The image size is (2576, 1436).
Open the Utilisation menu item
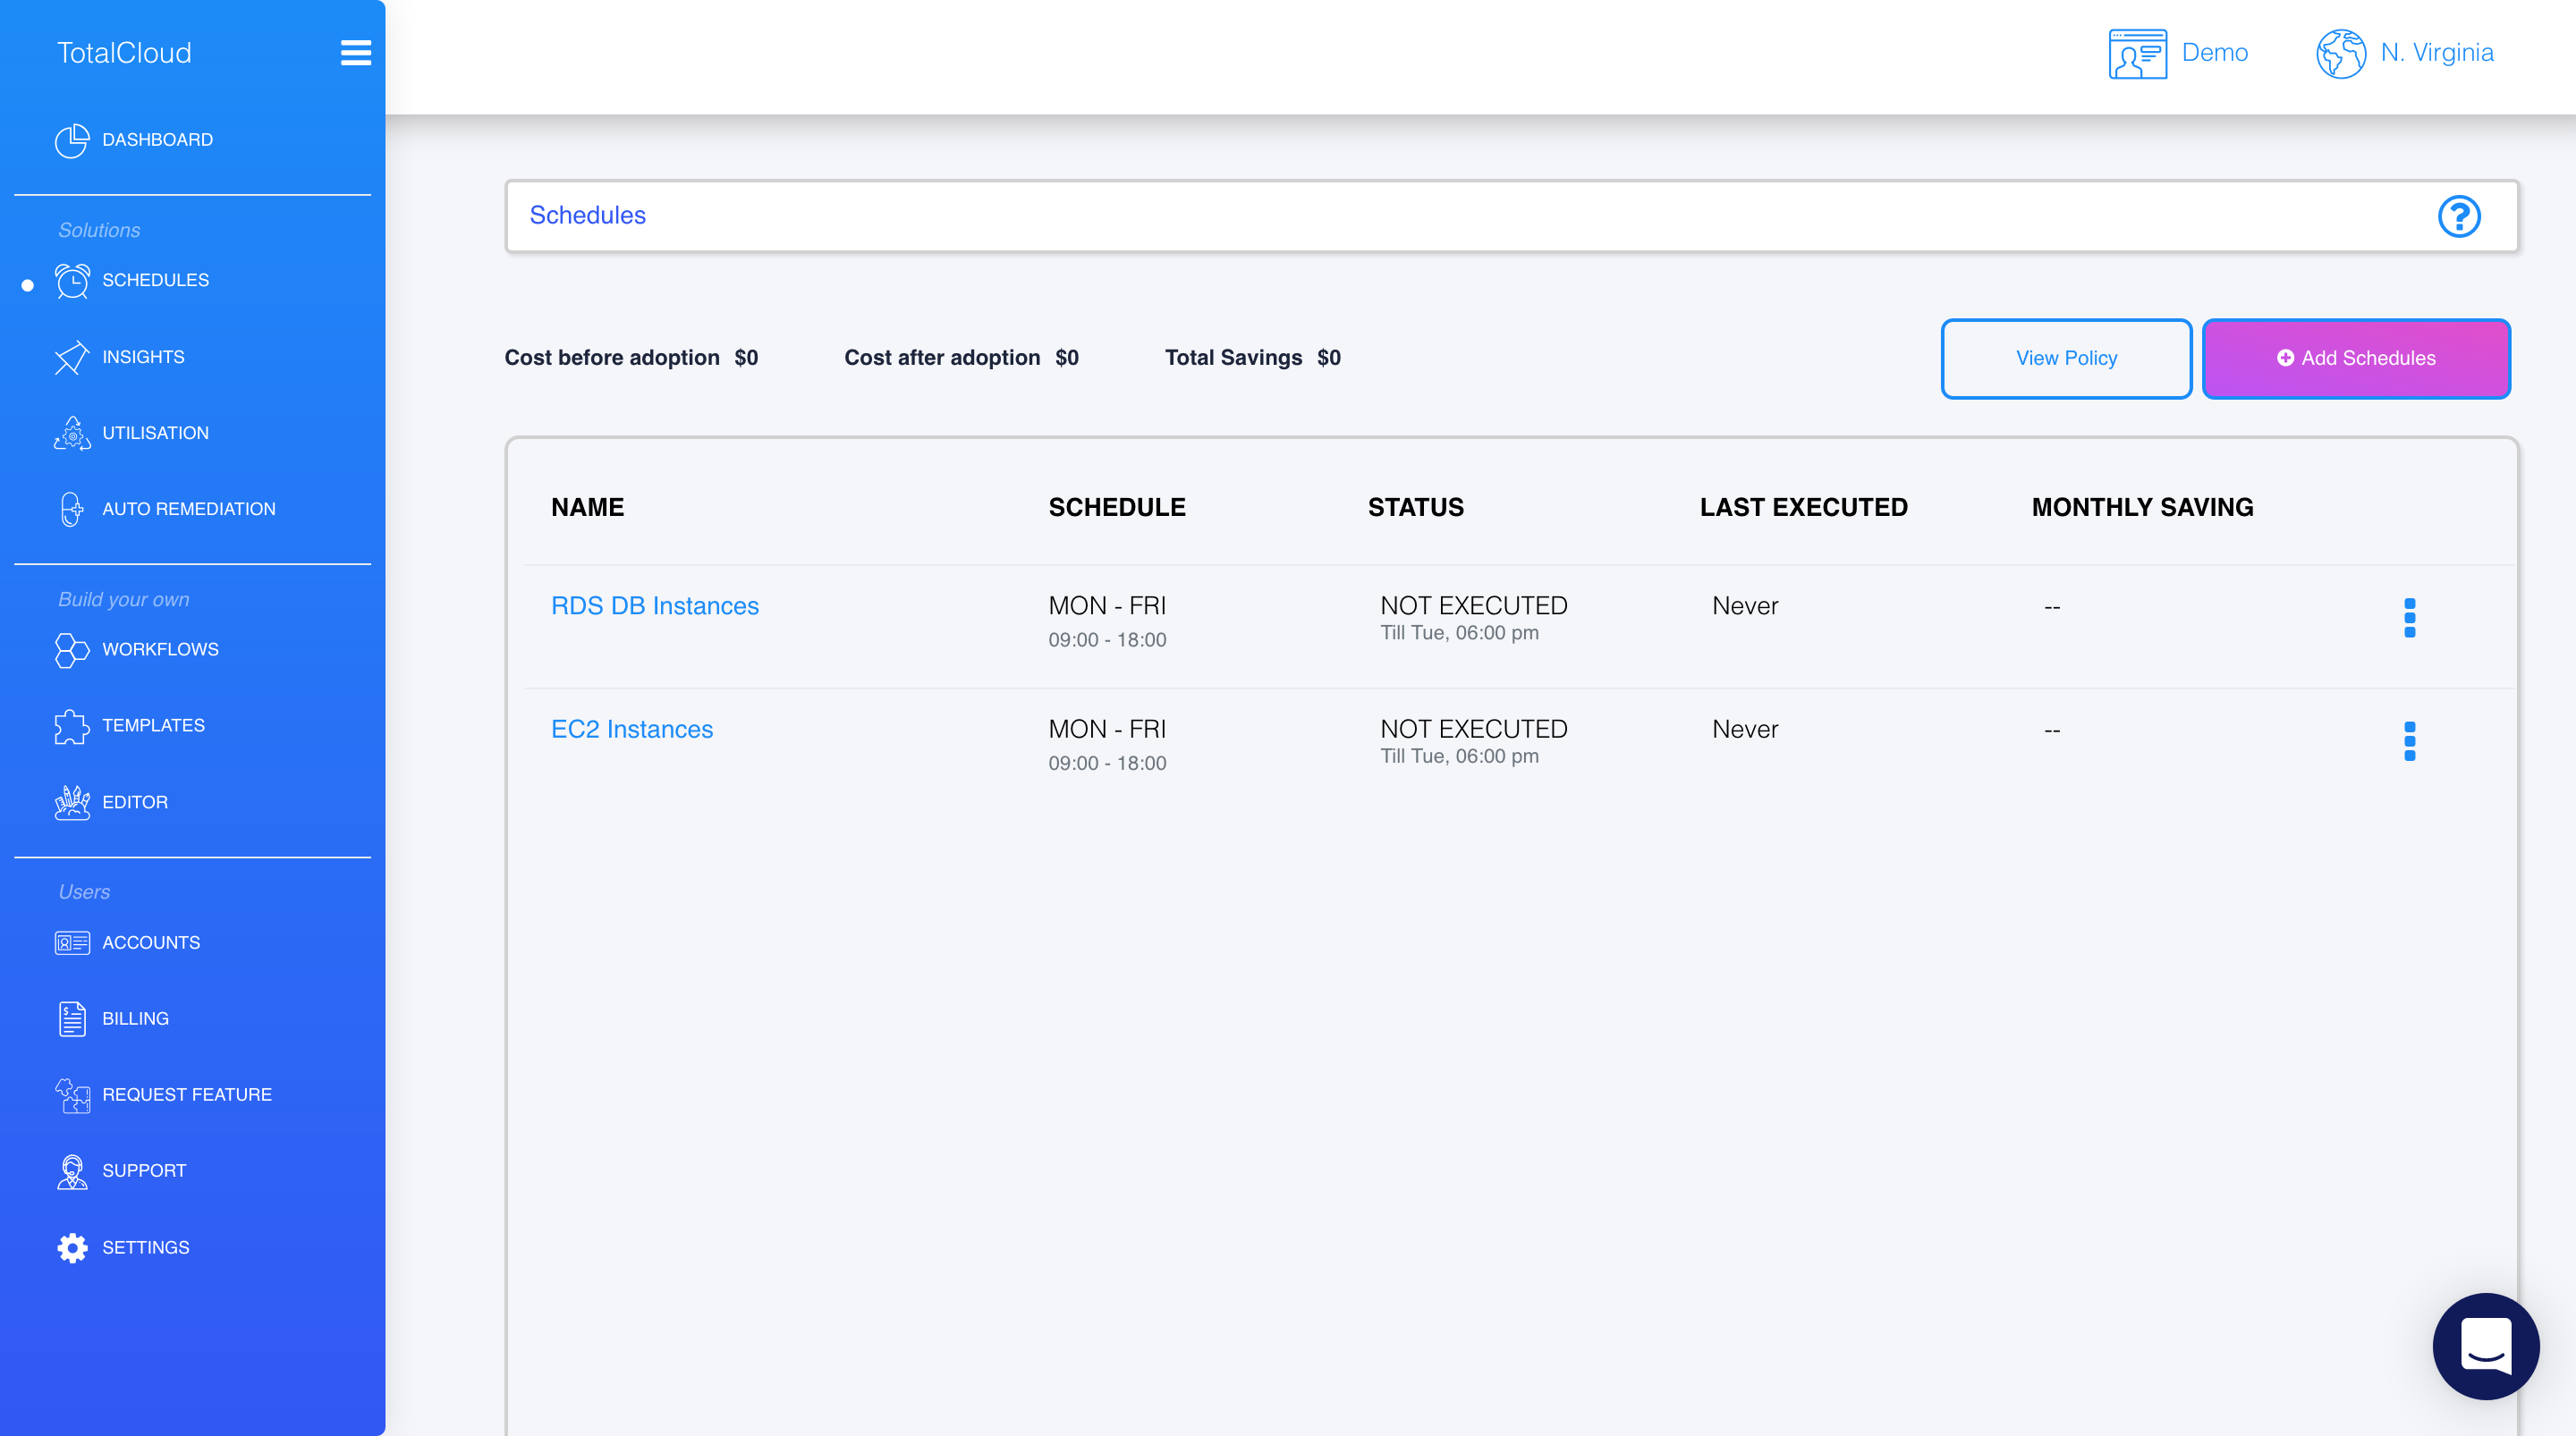[155, 433]
